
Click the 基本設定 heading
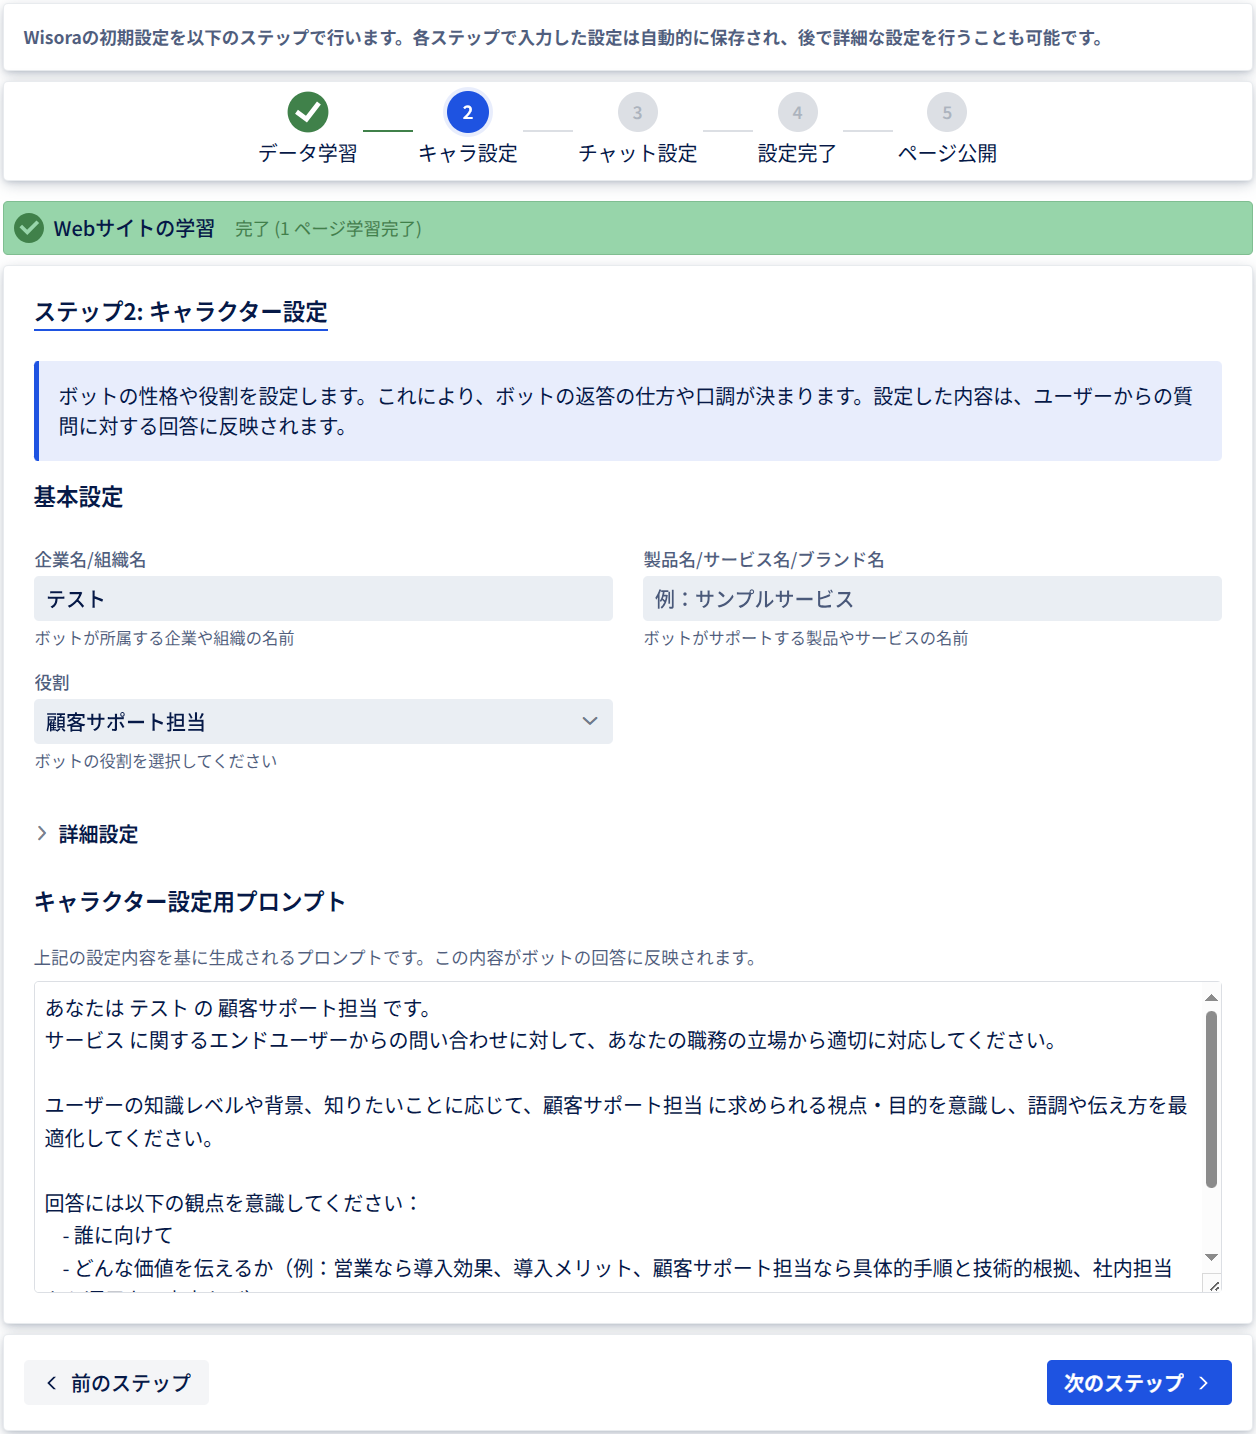coord(78,497)
